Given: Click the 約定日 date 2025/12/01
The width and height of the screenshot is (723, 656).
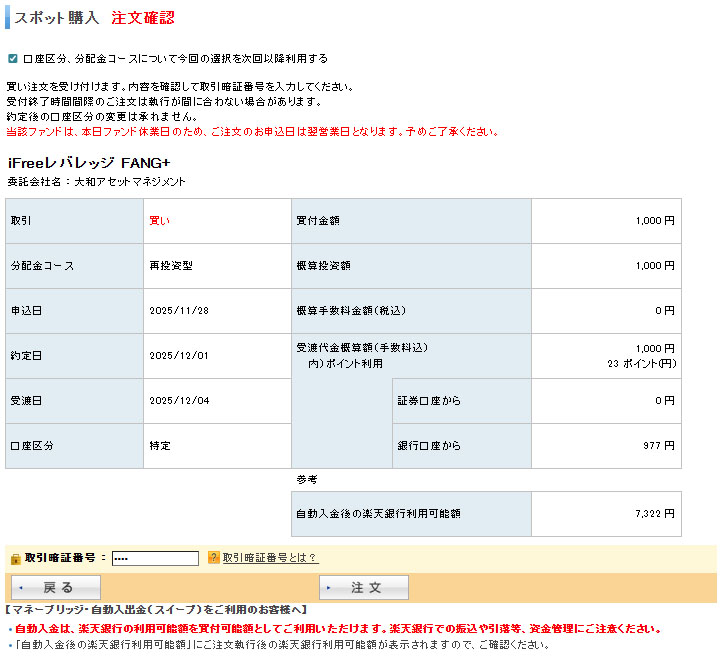Looking at the screenshot, I should 179,356.
